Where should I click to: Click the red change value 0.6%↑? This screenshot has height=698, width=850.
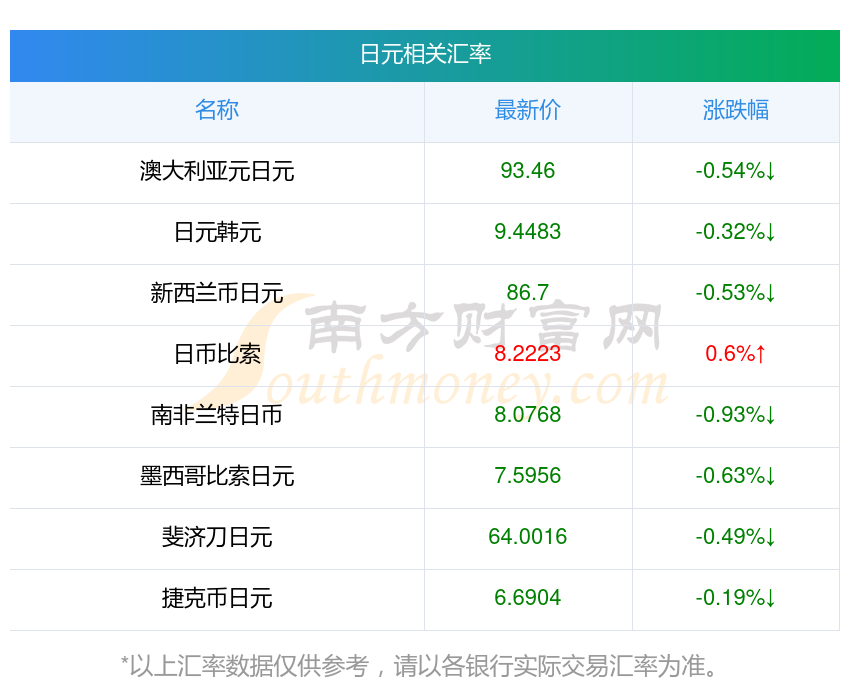pyautogui.click(x=736, y=354)
